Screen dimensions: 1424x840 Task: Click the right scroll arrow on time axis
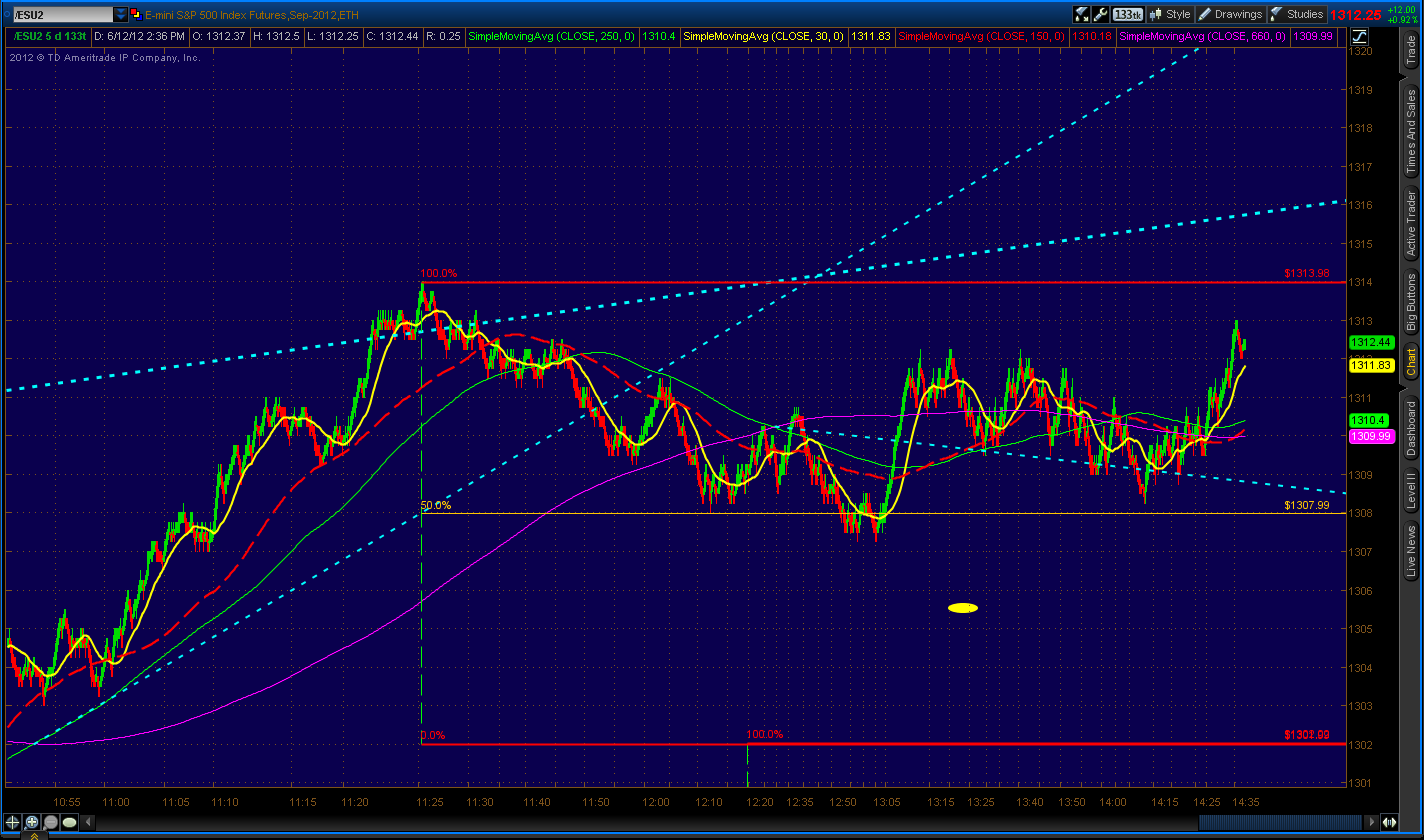pyautogui.click(x=1370, y=822)
